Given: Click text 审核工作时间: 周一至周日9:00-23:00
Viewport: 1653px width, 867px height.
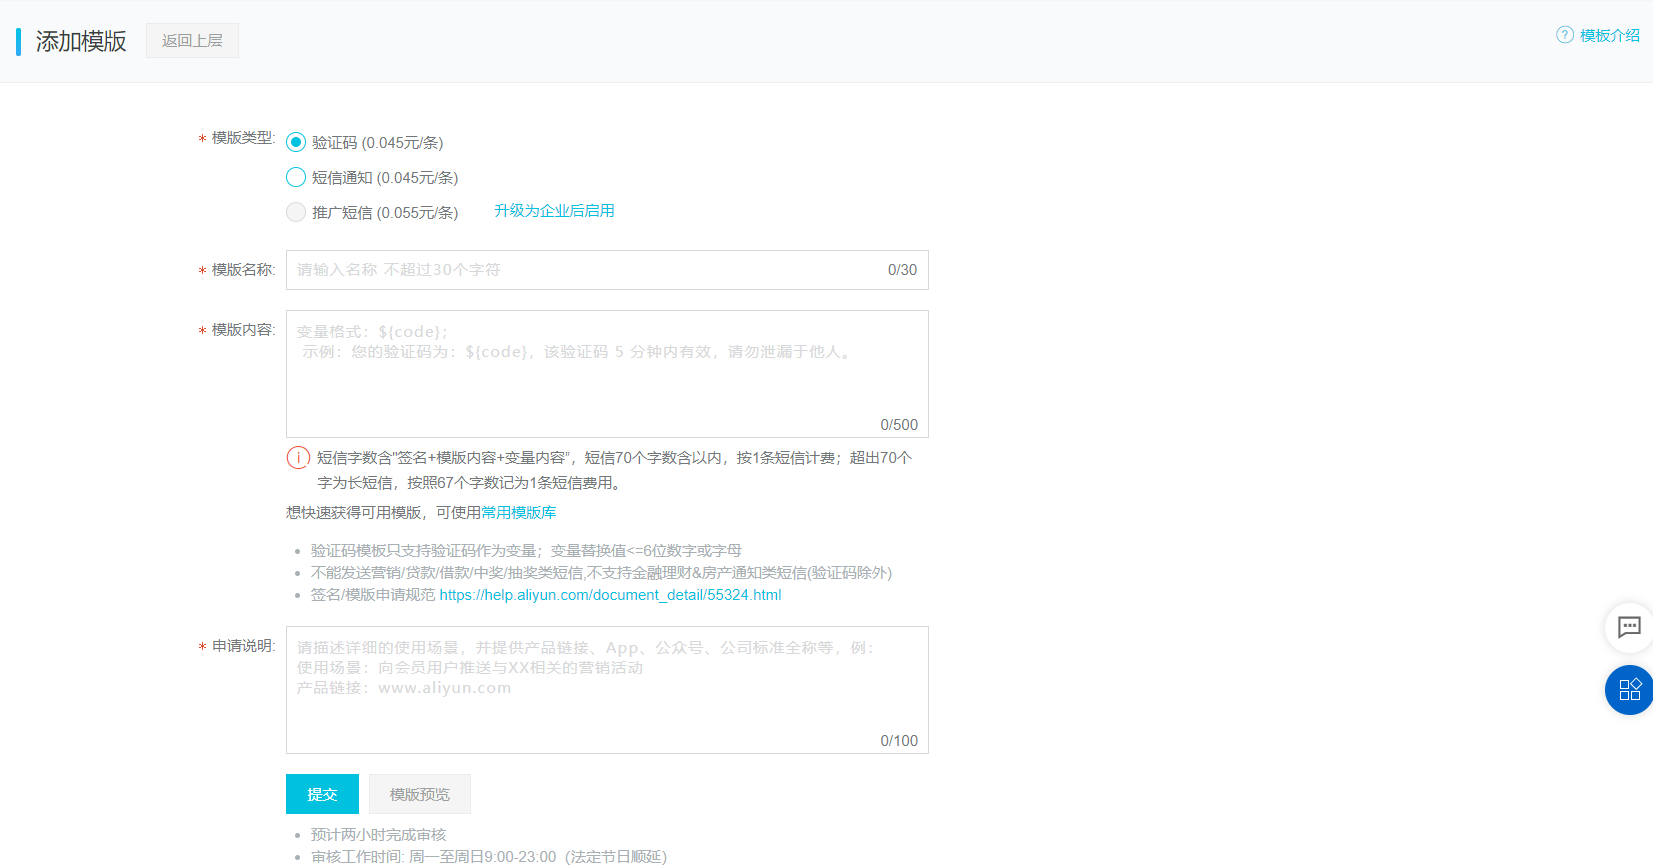Looking at the screenshot, I should click(x=433, y=857).
